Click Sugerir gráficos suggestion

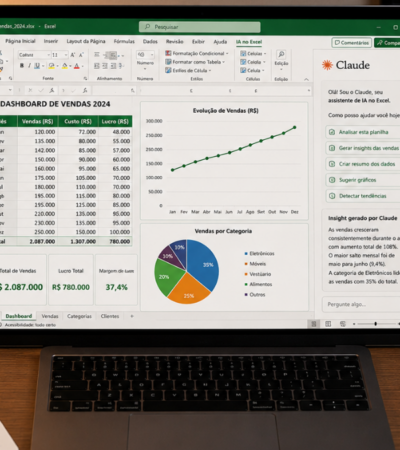point(363,180)
